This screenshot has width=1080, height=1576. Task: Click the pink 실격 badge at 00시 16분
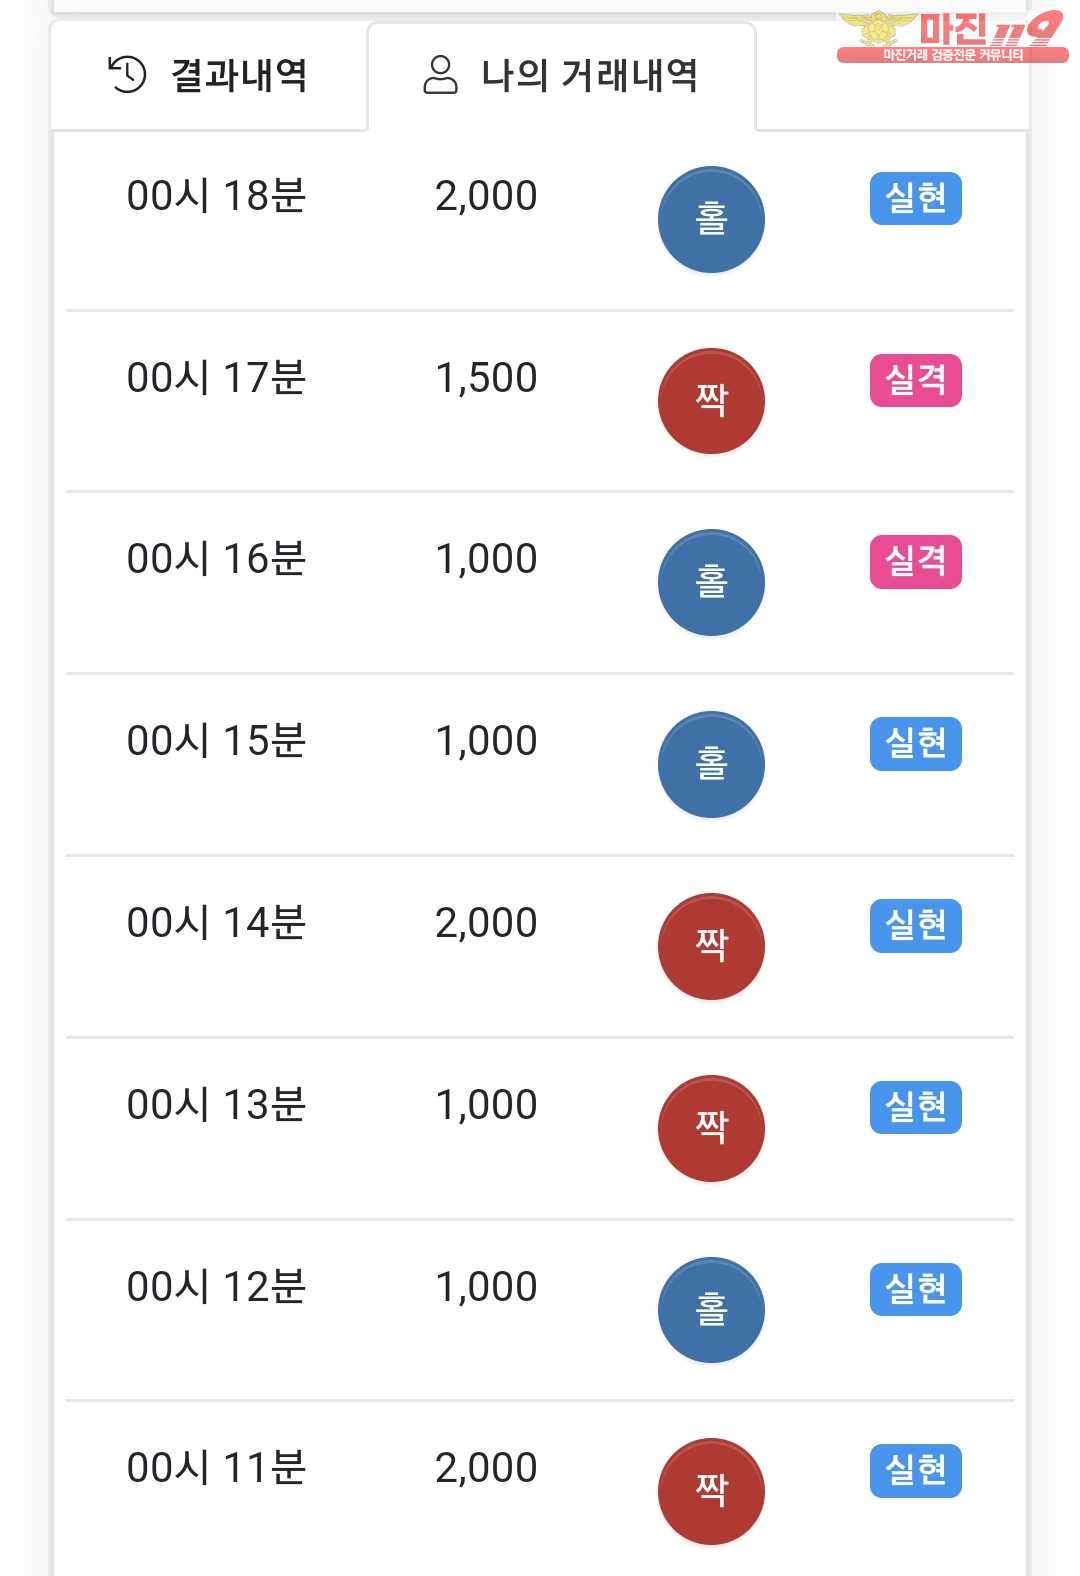coord(916,562)
